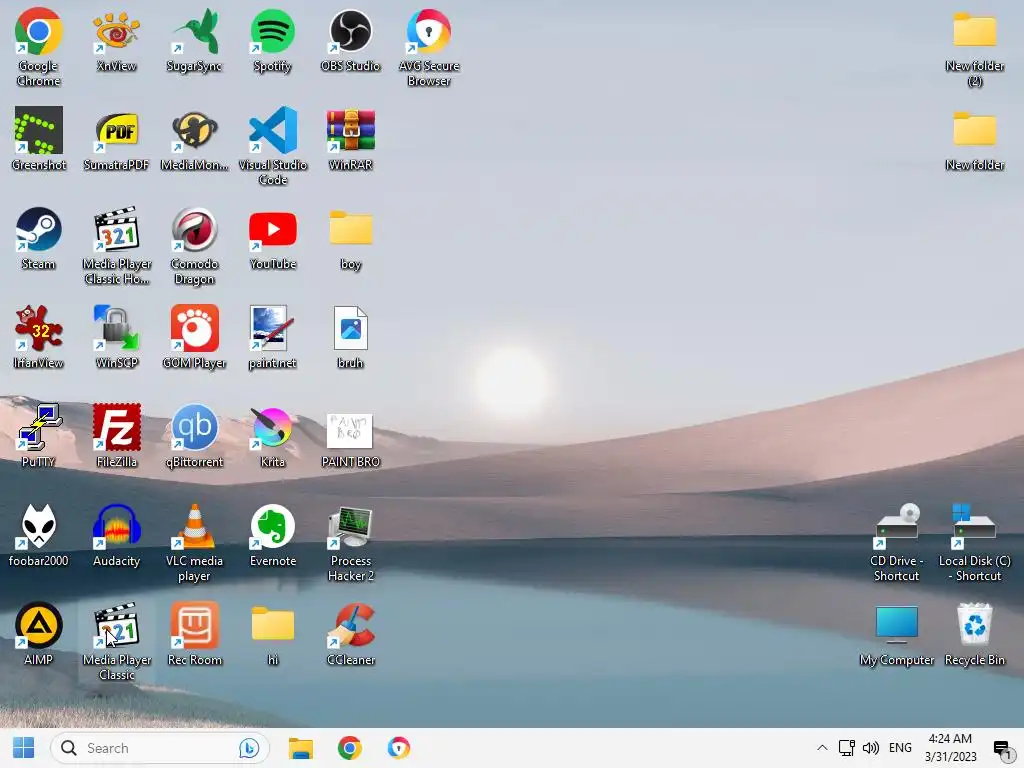
Task: Select the Media Player Classic Home Cinema icon
Action: [x=116, y=229]
